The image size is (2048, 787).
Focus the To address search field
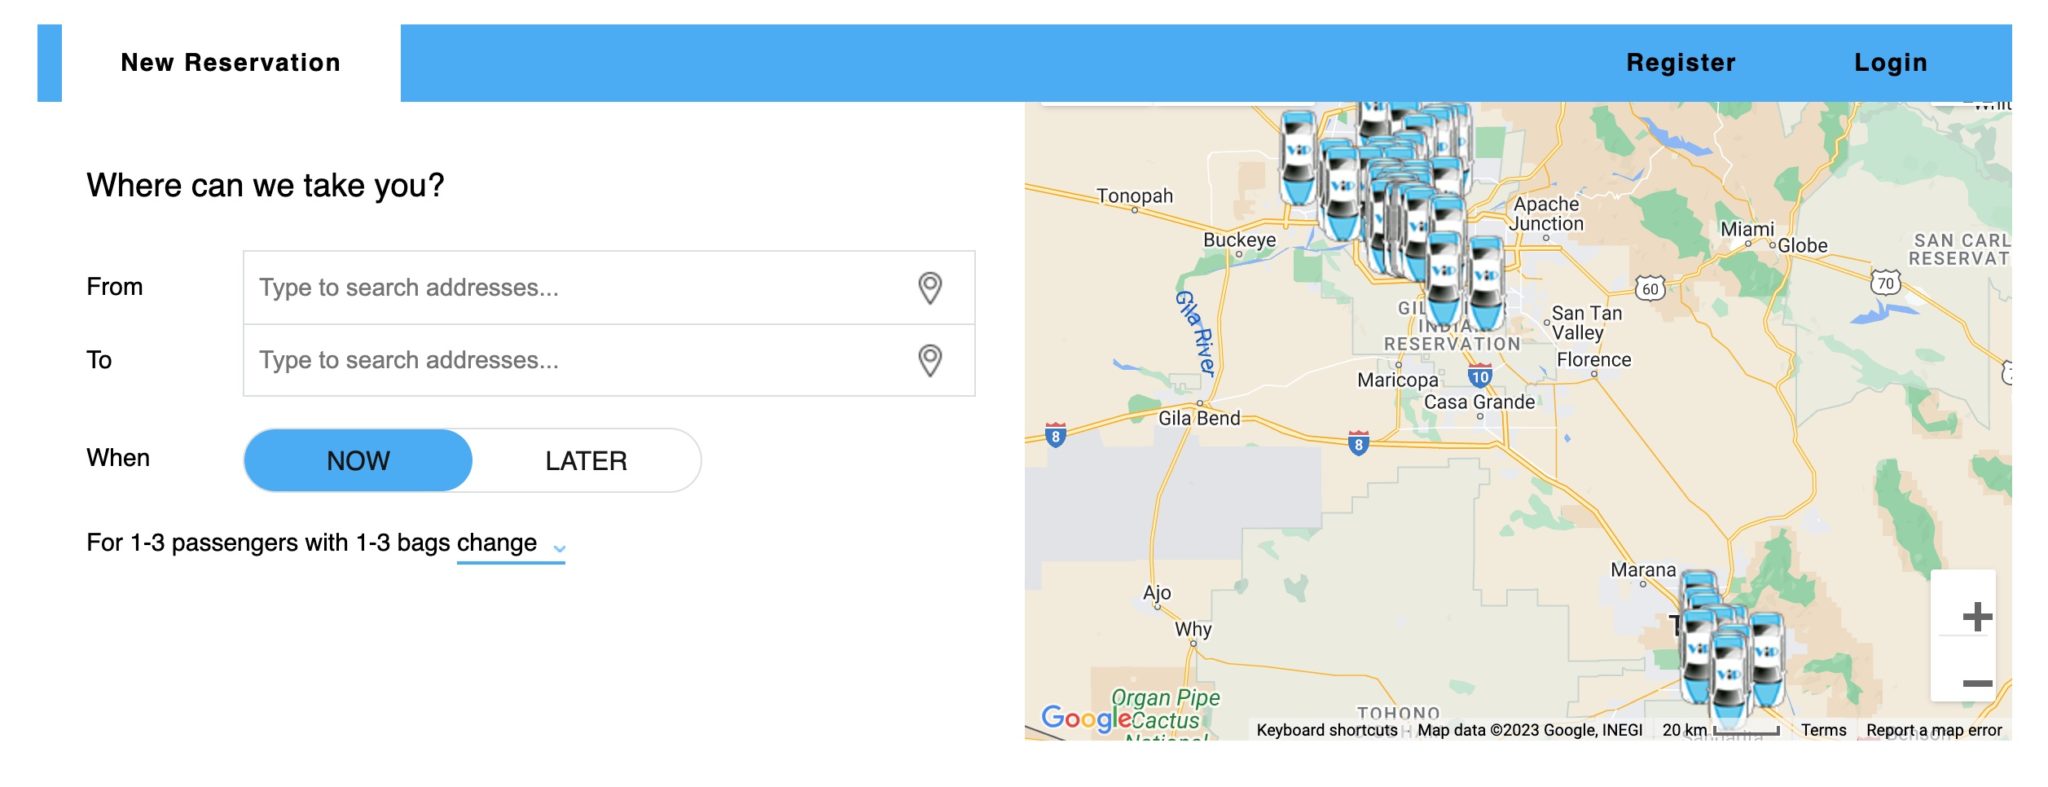[580, 361]
